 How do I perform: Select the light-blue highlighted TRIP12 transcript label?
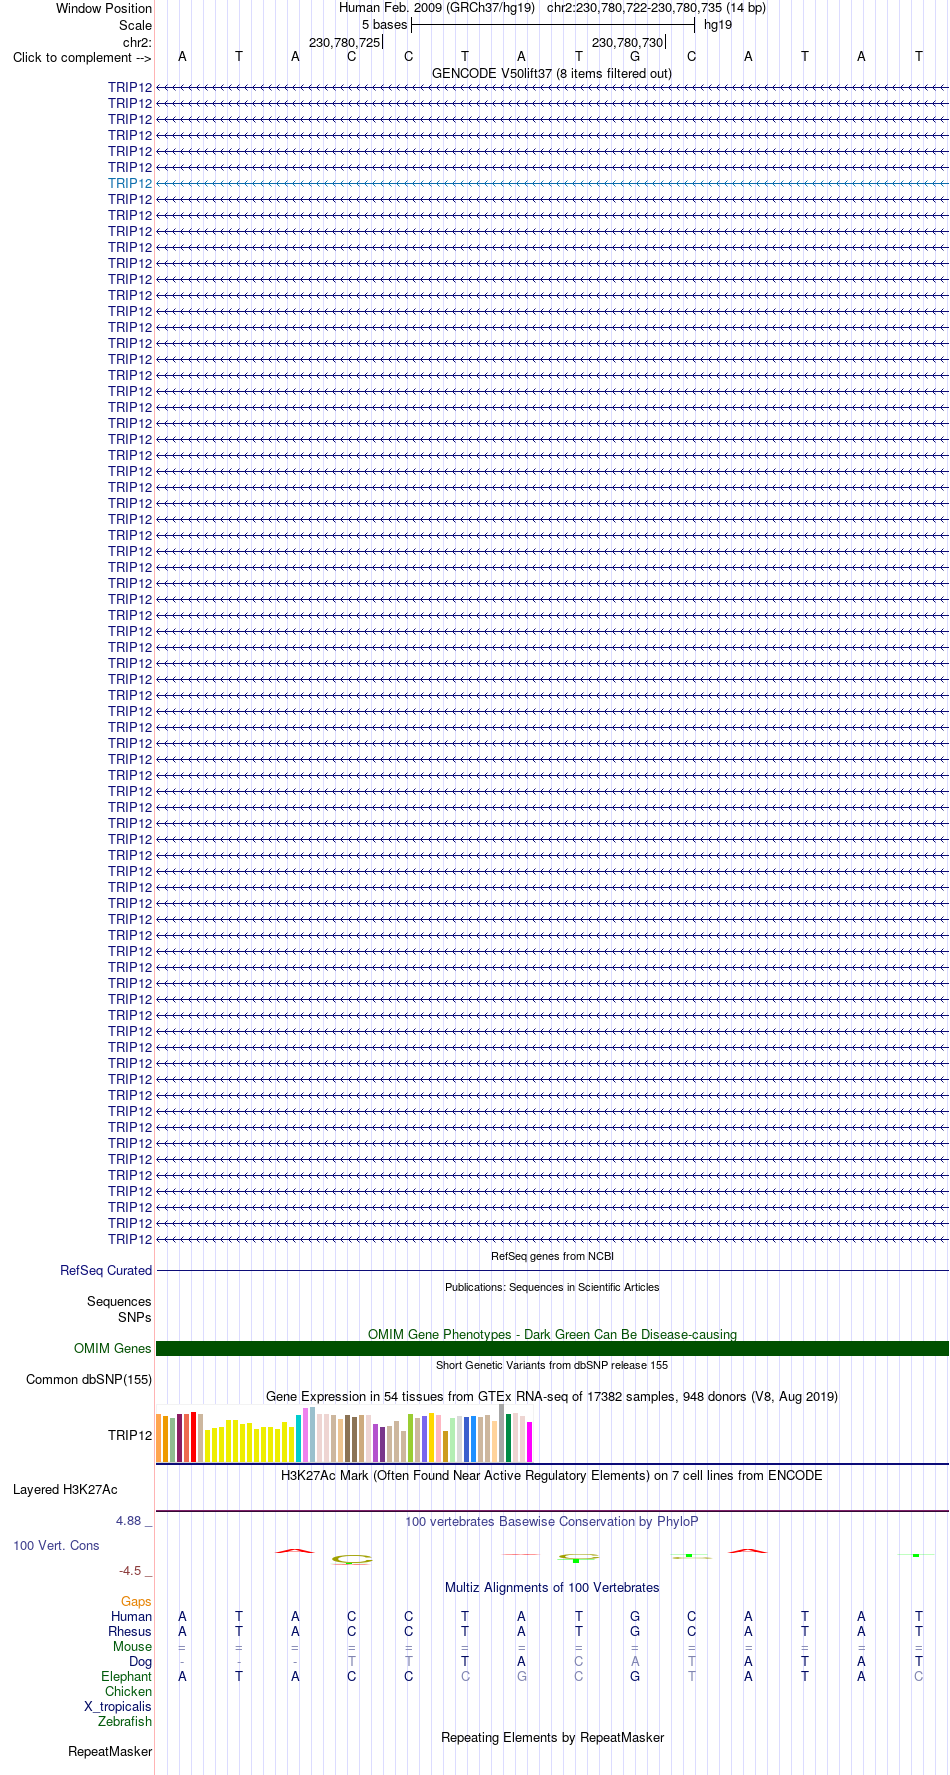point(130,183)
